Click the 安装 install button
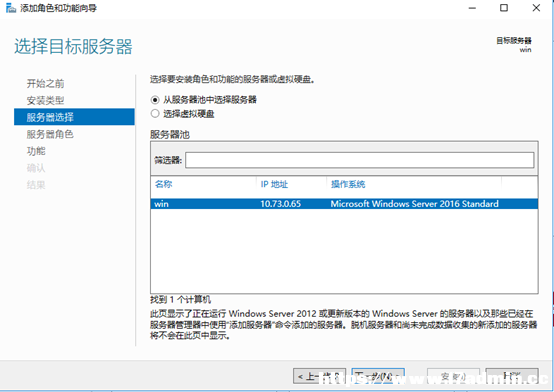This screenshot has height=392, width=554. click(x=453, y=376)
